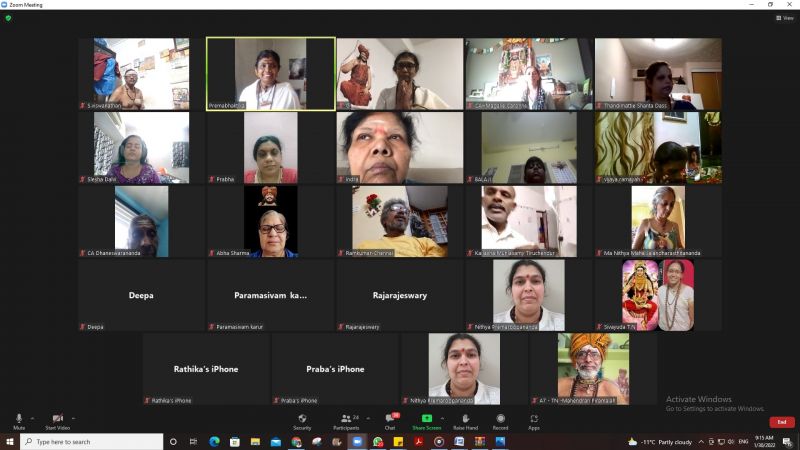Click the small Deepa name label
The width and height of the screenshot is (800, 450).
95,327
